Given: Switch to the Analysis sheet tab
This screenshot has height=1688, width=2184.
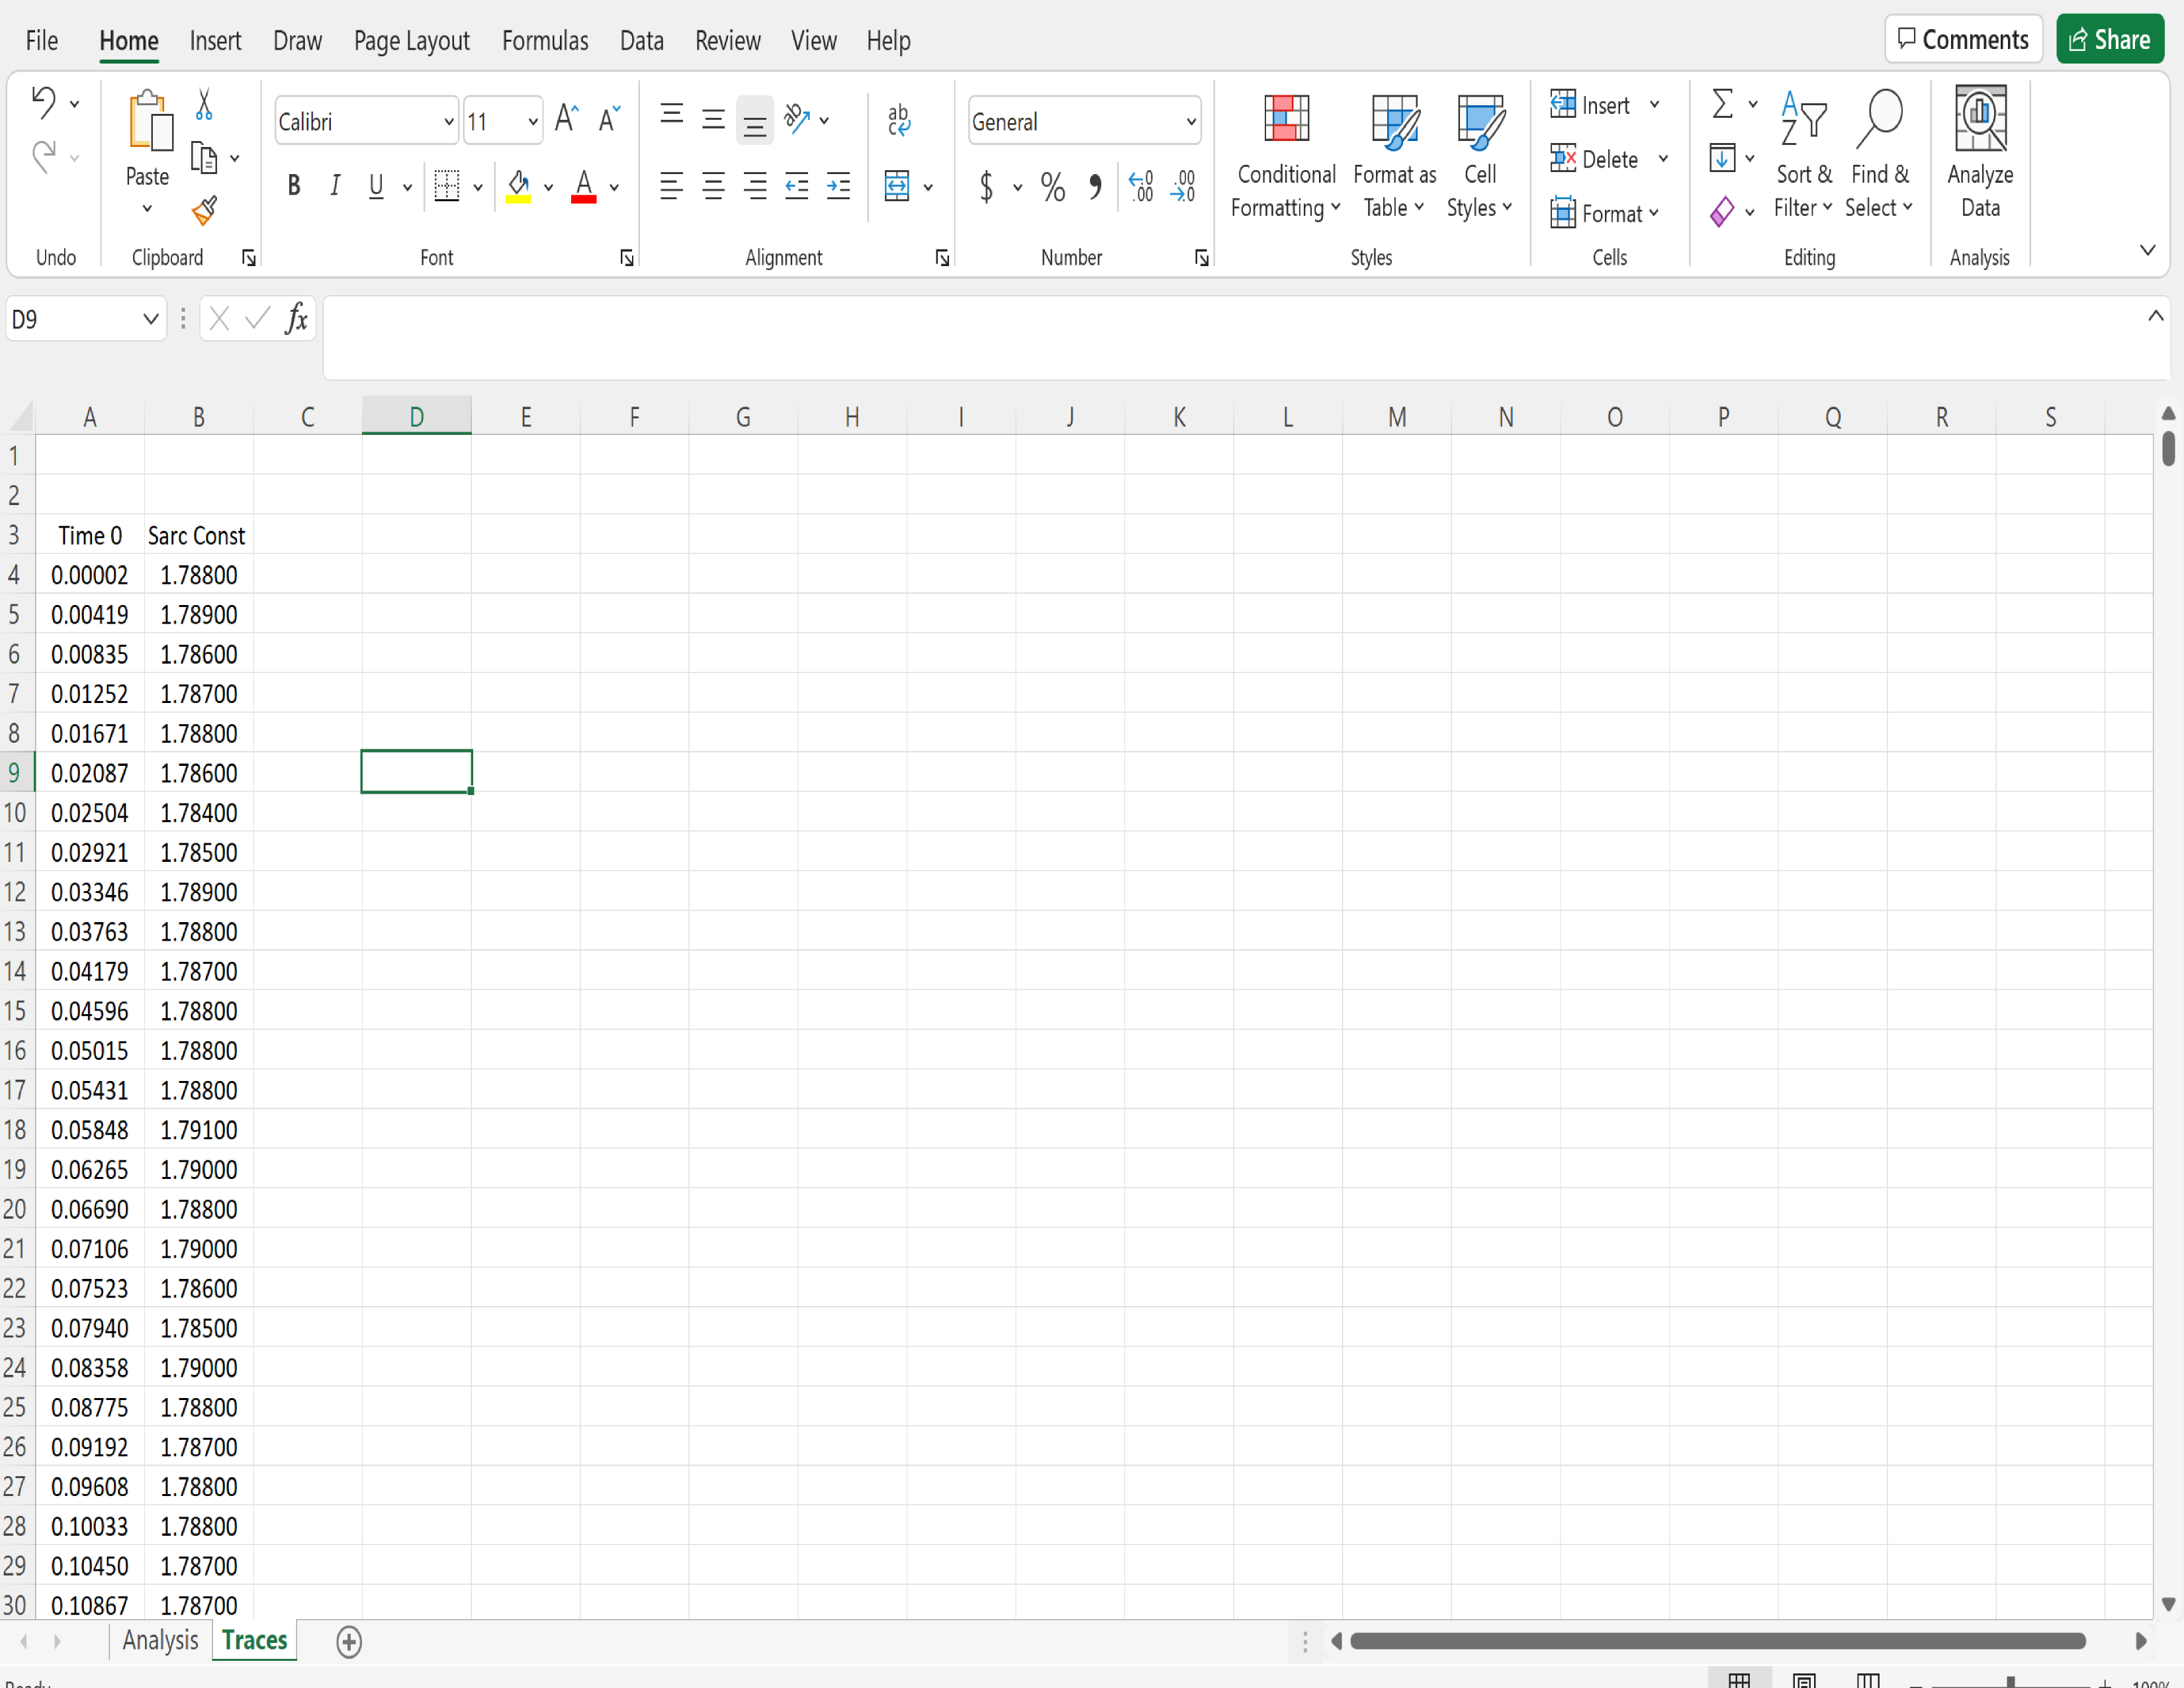Looking at the screenshot, I should [x=160, y=1640].
